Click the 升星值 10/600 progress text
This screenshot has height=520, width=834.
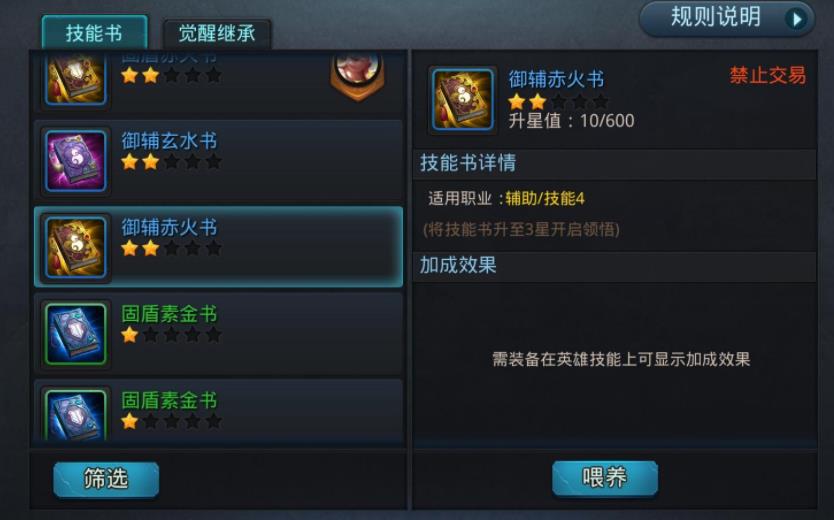point(571,121)
